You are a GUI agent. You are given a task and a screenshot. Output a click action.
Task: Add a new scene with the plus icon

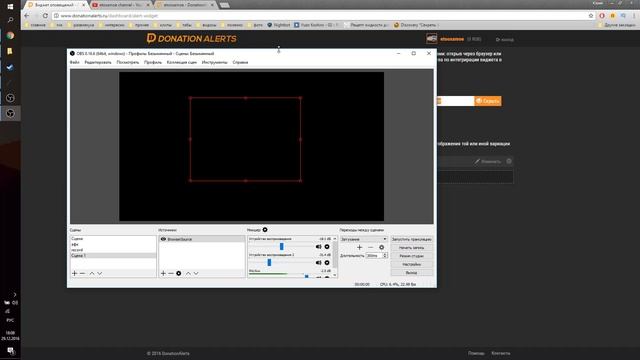(74, 273)
